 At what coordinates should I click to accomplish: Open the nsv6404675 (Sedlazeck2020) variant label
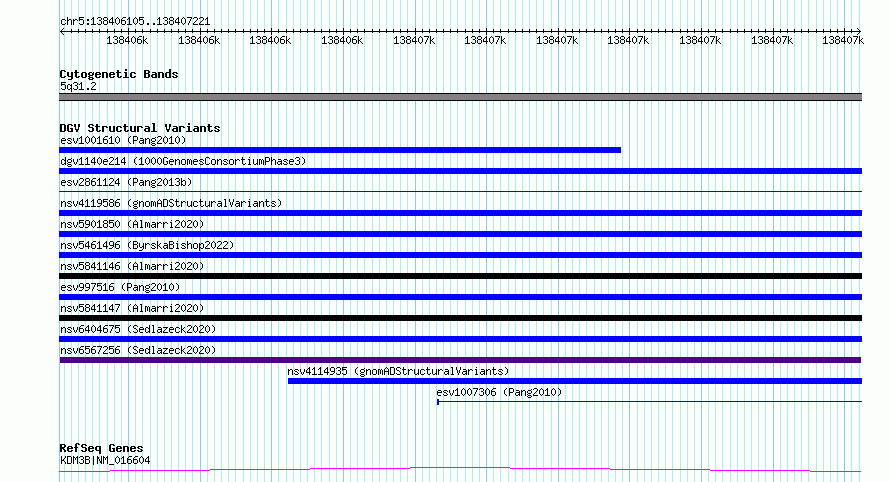click(138, 329)
